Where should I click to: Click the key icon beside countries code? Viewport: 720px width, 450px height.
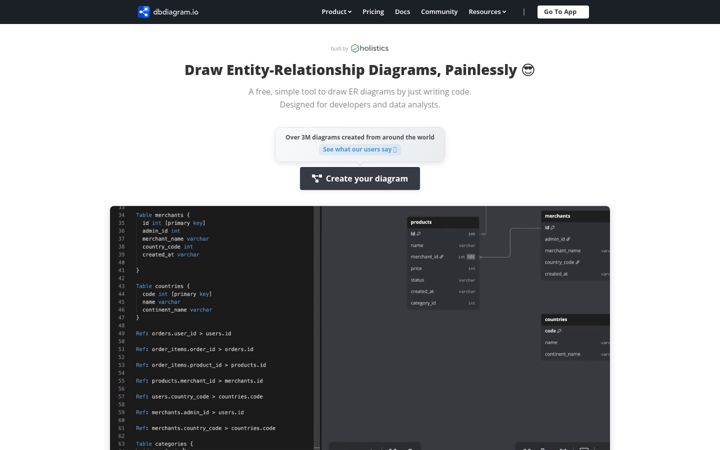point(559,331)
